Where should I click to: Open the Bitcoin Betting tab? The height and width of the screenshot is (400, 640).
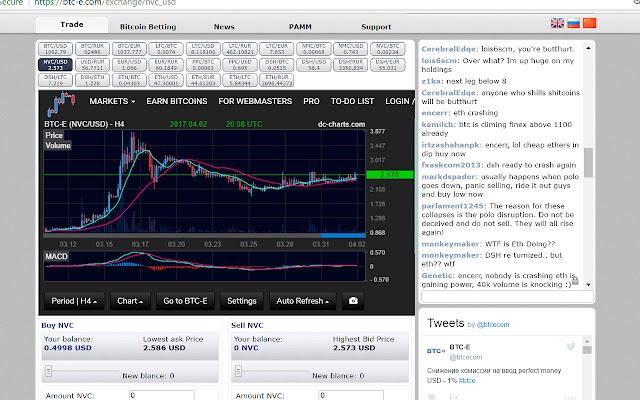[x=148, y=27]
